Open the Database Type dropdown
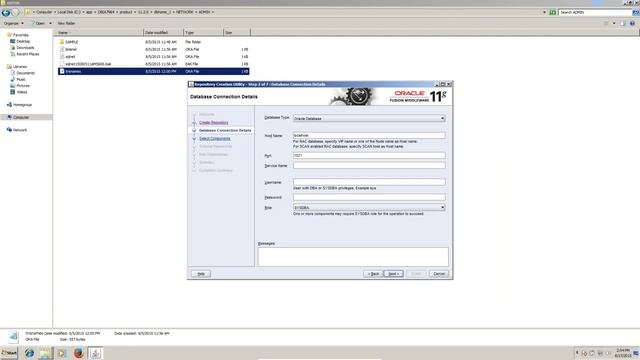 pos(369,118)
